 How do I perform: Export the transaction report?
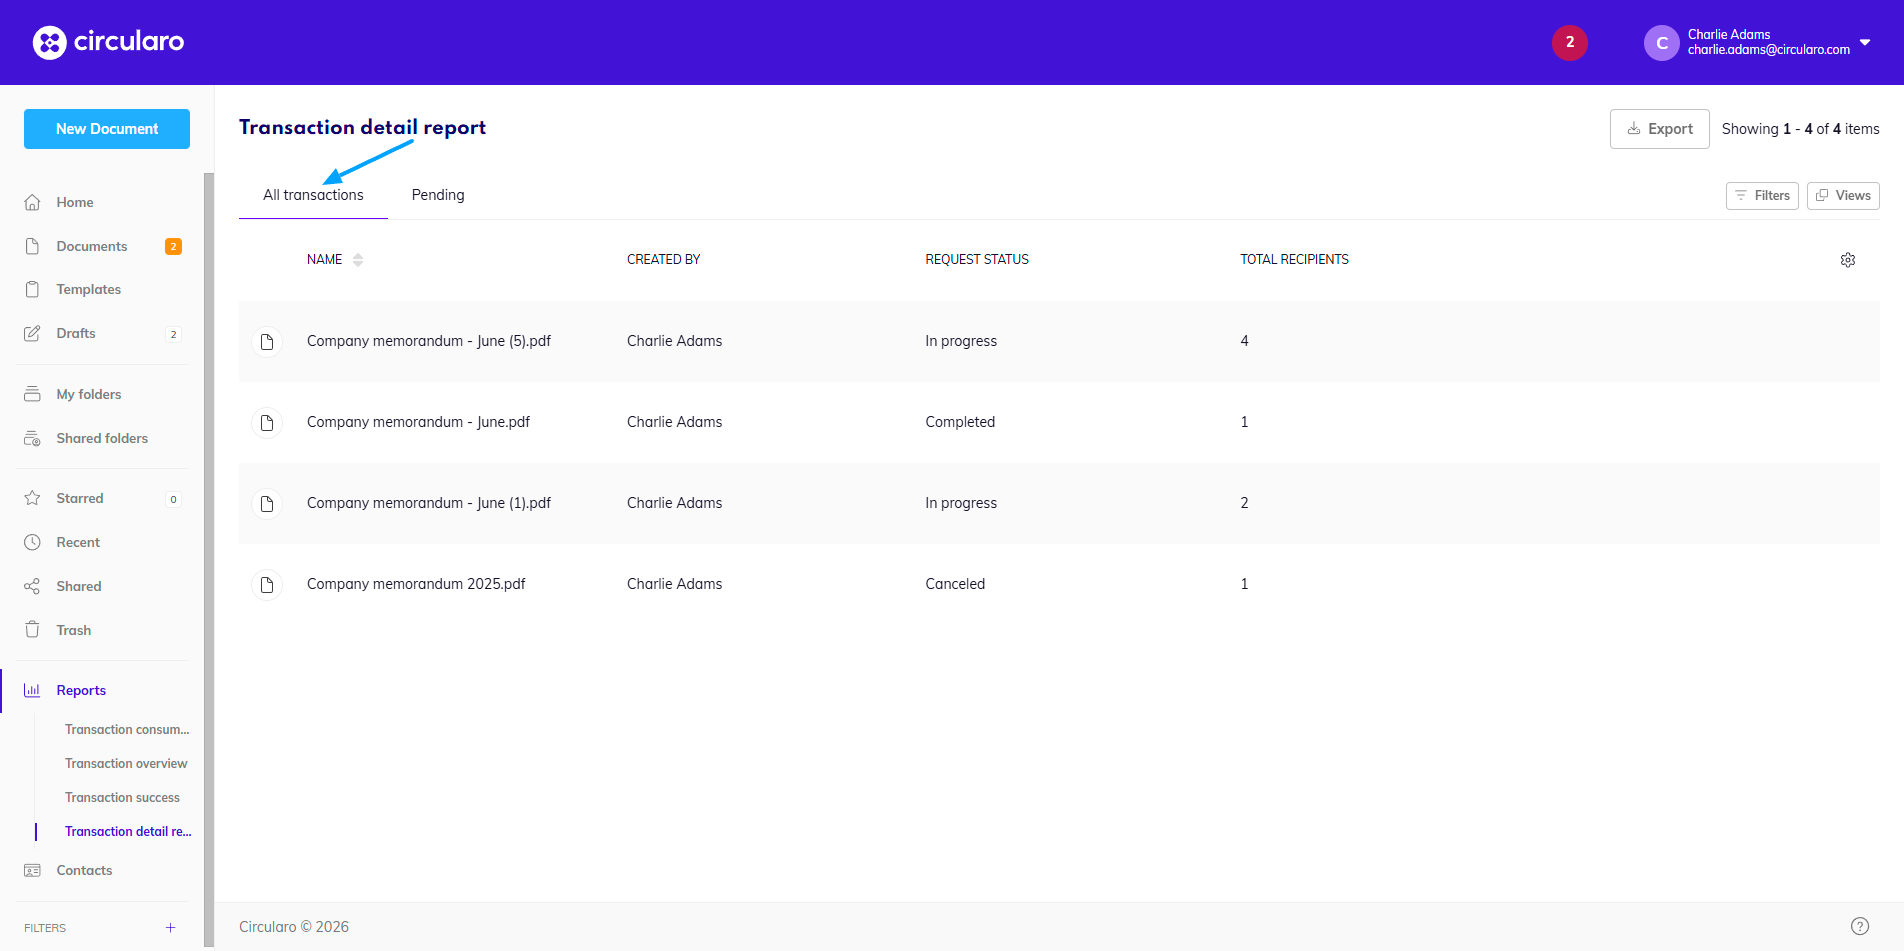[x=1659, y=129]
